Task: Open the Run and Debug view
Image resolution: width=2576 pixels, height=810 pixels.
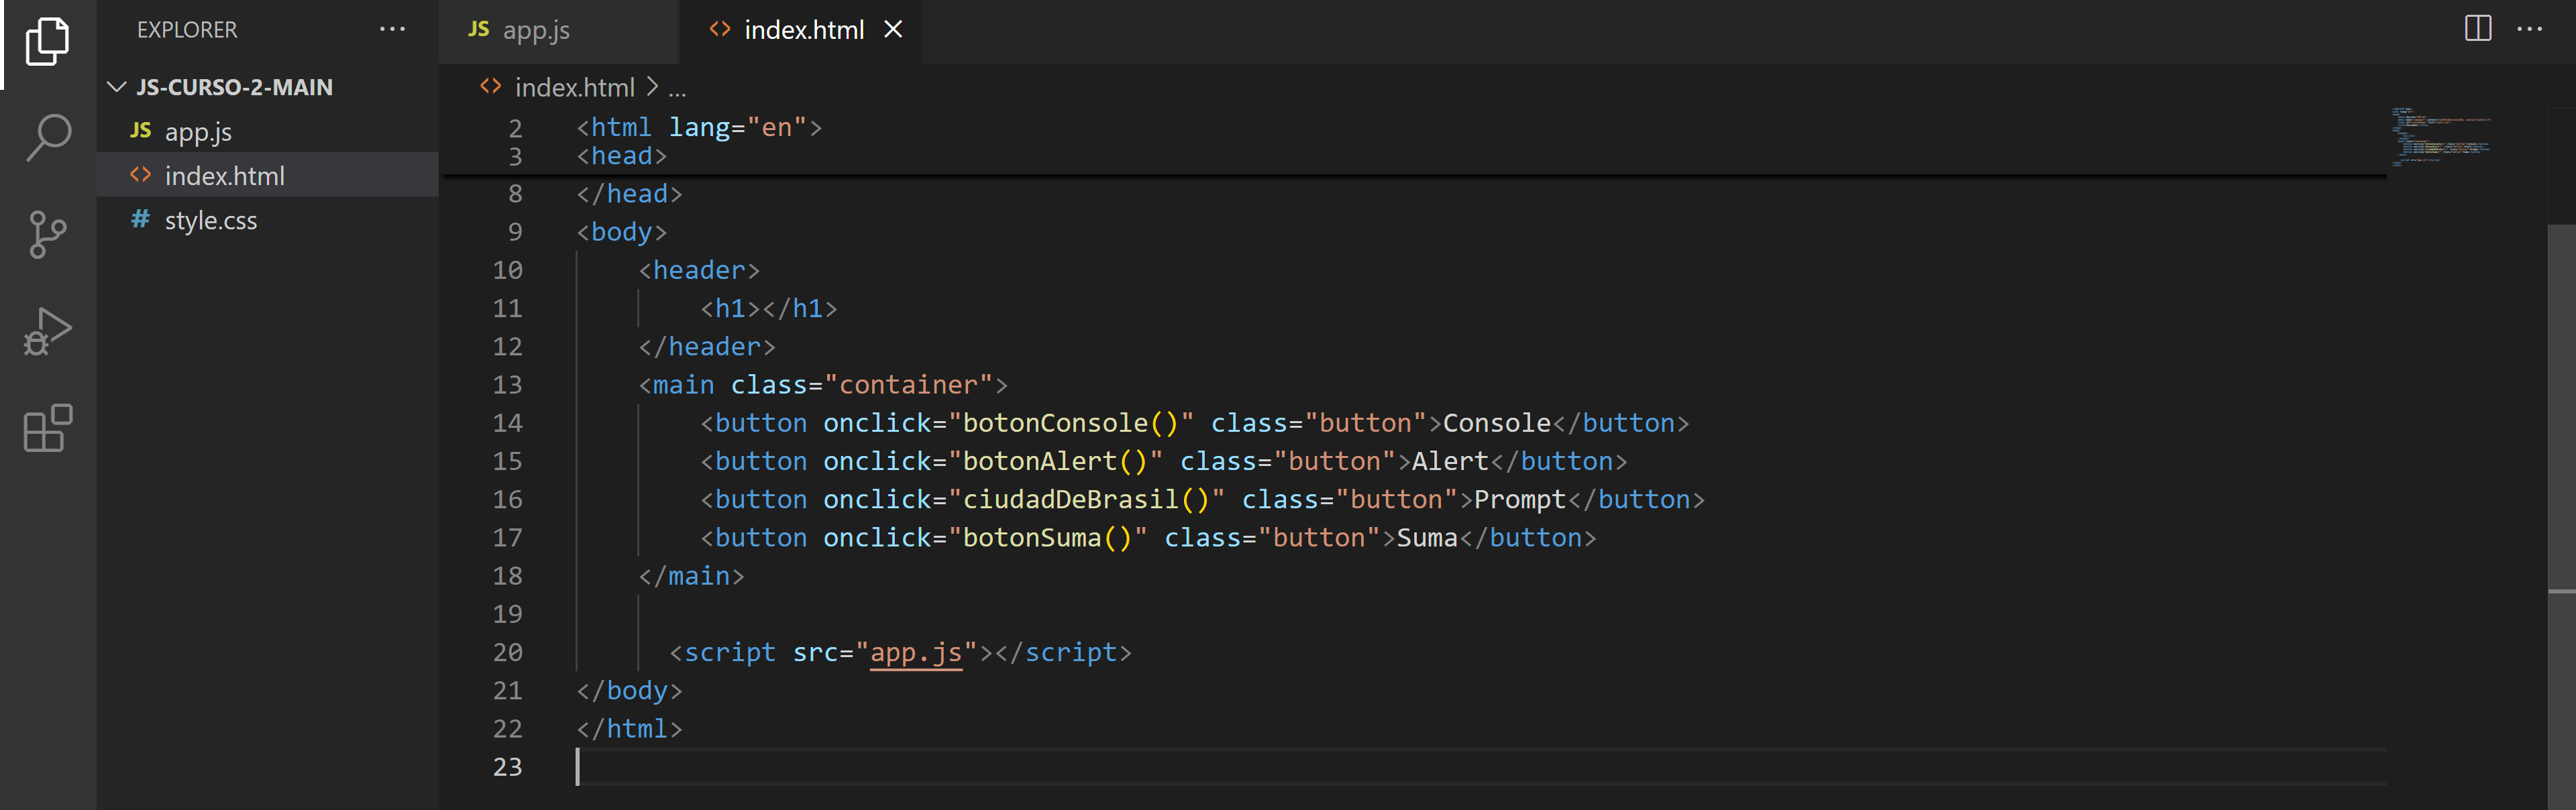Action: coord(47,331)
